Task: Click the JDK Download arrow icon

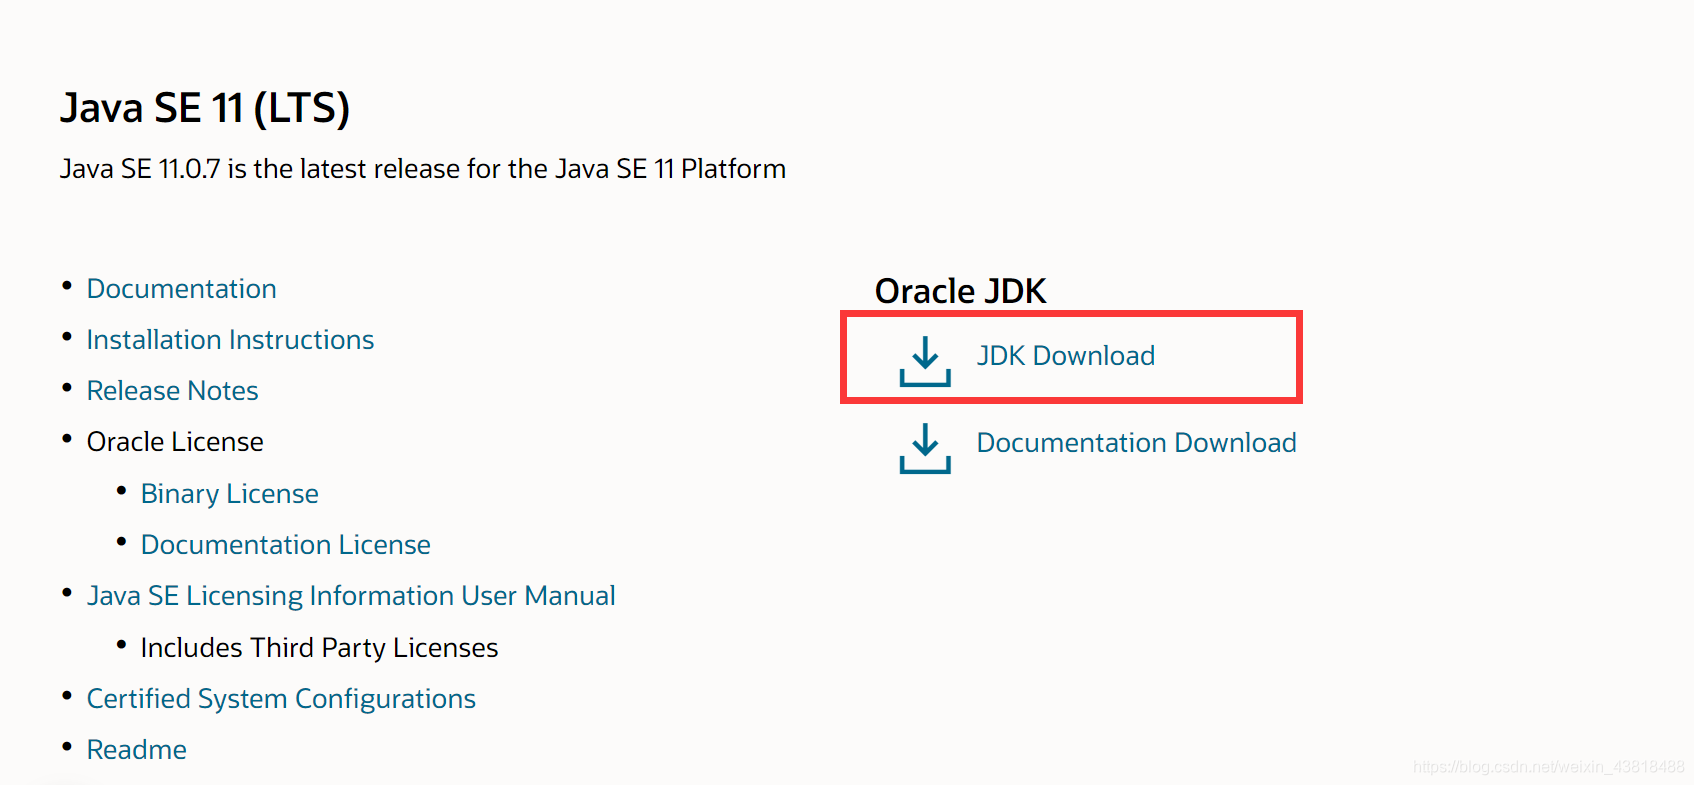Action: 923,362
